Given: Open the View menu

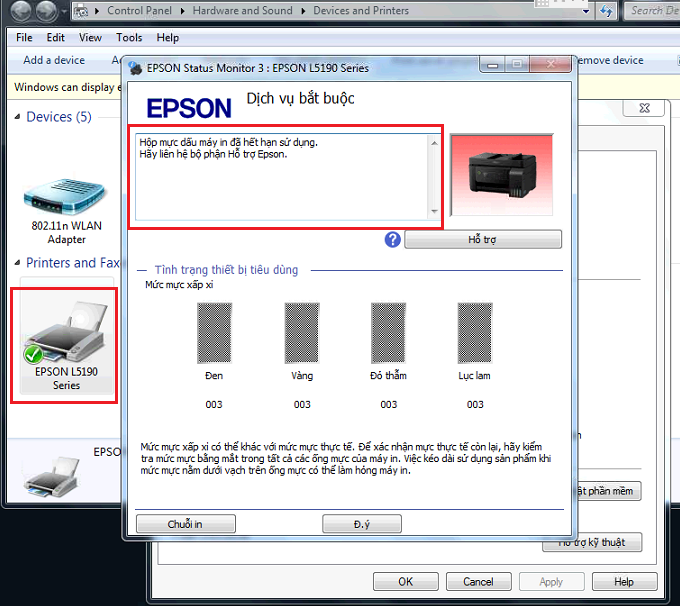Looking at the screenshot, I should 90,38.
